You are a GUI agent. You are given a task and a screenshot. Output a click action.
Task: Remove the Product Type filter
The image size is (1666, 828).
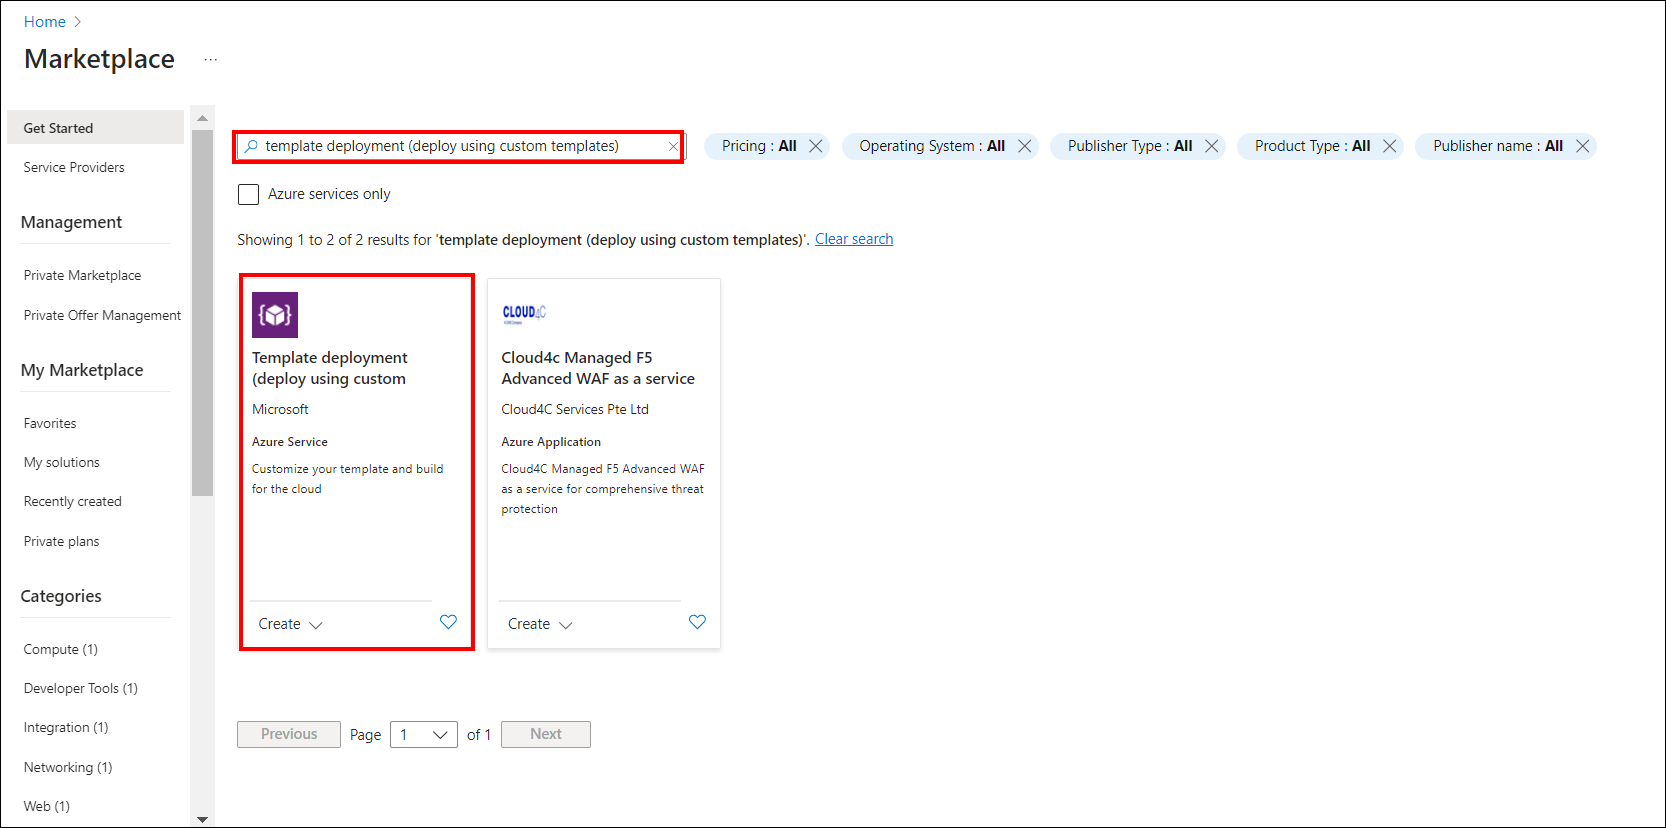click(x=1390, y=146)
